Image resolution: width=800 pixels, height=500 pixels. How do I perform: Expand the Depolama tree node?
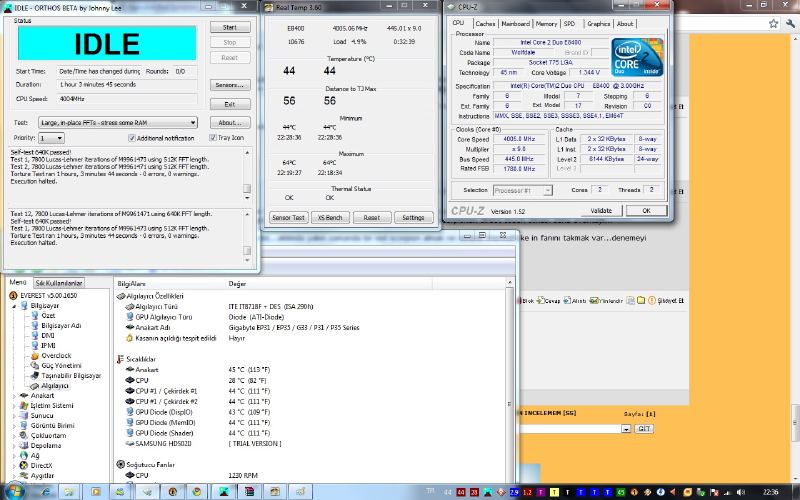(x=14, y=445)
